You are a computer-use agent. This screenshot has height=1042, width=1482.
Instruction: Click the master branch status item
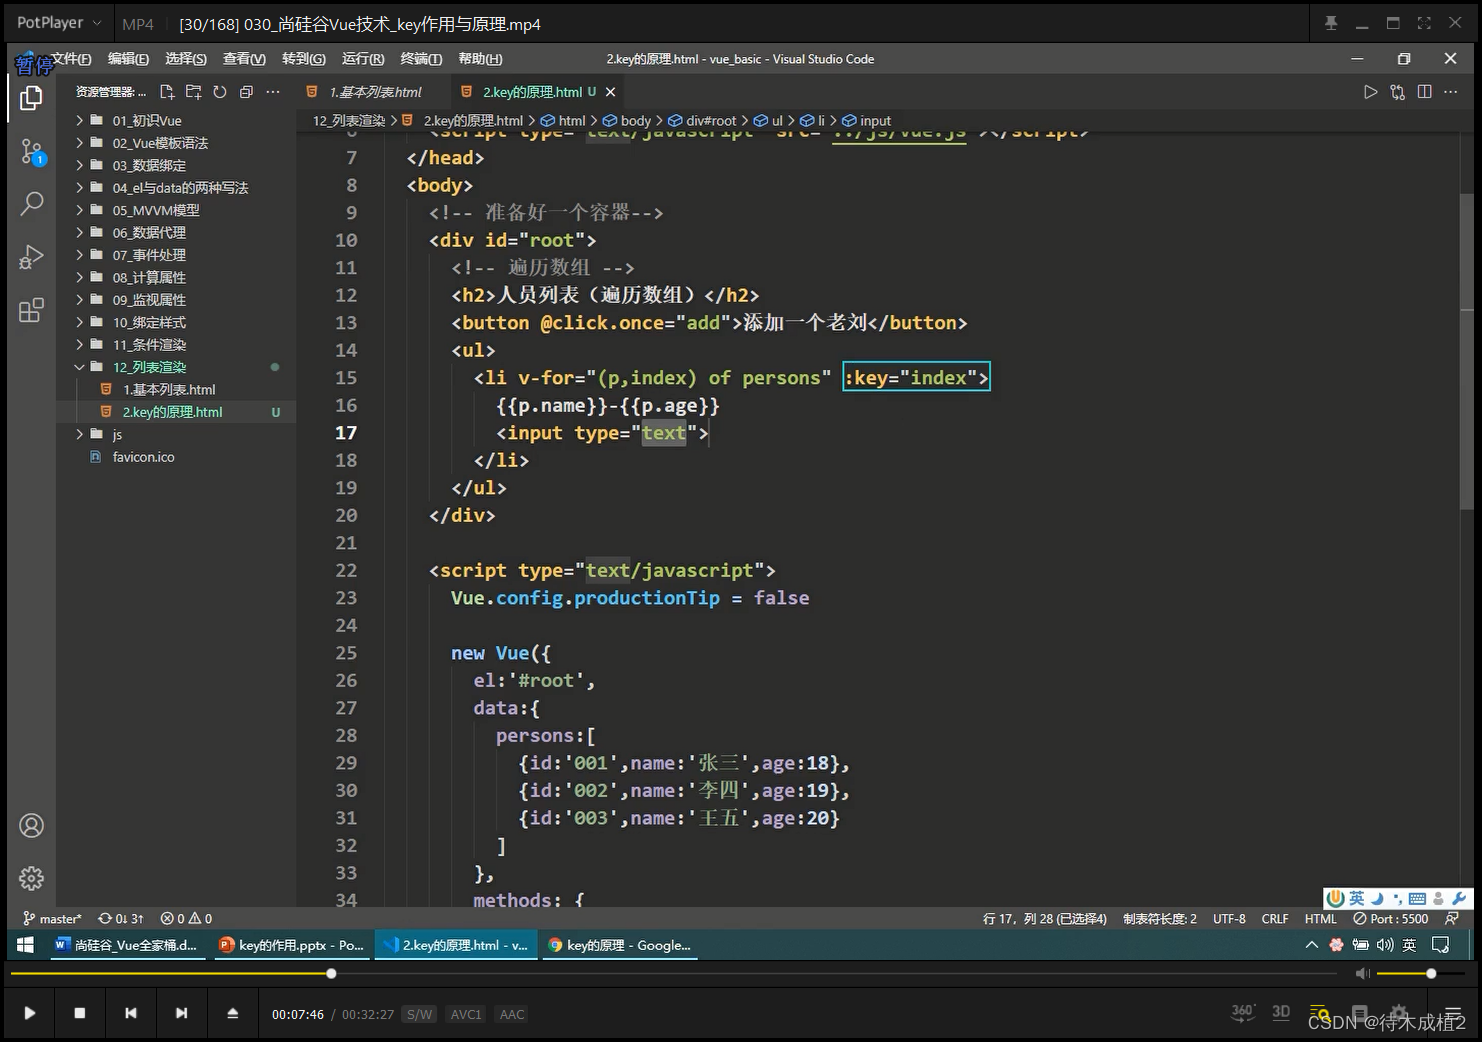coord(52,918)
